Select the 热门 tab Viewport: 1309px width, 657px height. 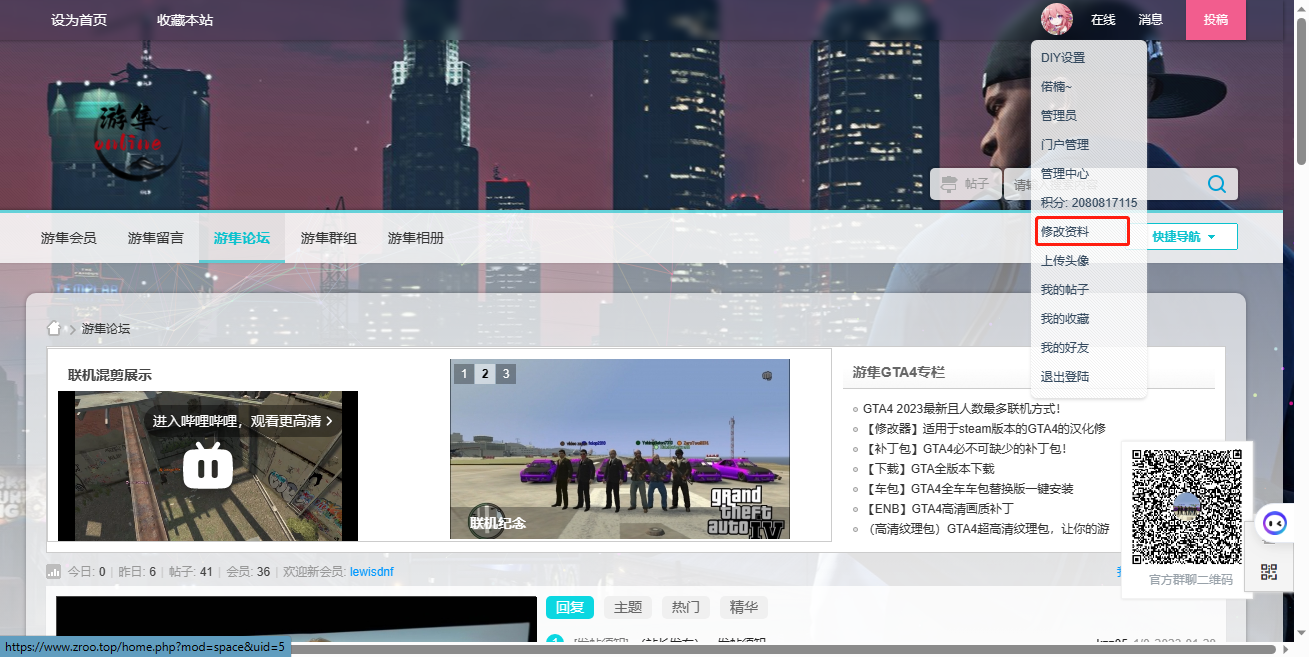pos(686,607)
